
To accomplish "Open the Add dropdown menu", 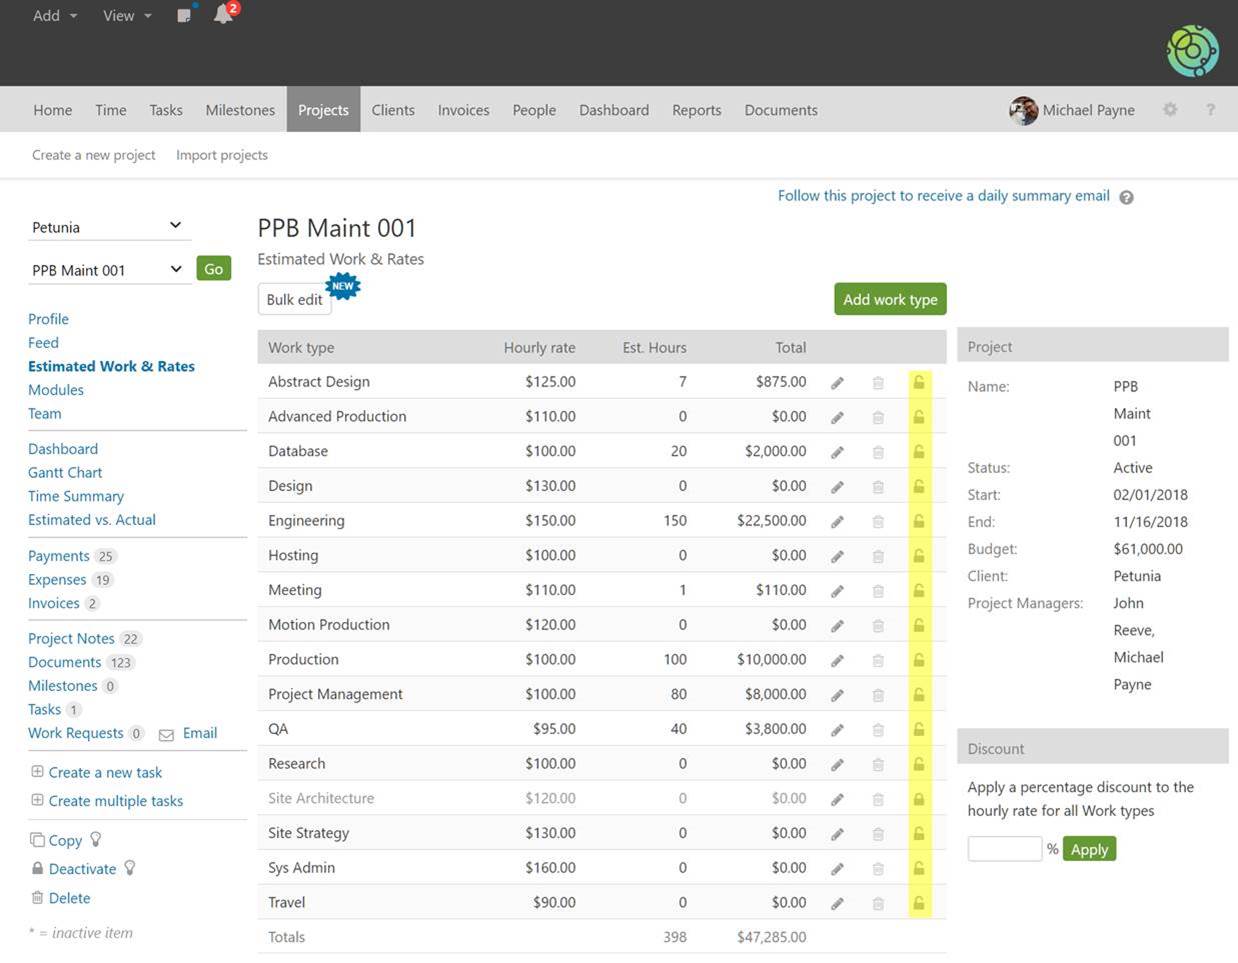I will (x=55, y=15).
